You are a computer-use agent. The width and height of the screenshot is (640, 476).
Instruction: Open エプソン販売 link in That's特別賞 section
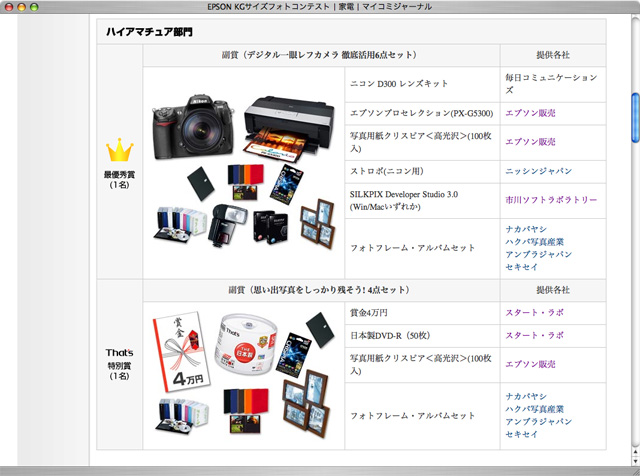(530, 365)
